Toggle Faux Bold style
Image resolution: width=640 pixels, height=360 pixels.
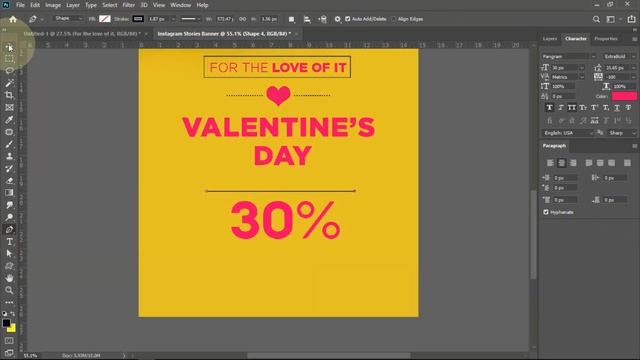pos(549,108)
